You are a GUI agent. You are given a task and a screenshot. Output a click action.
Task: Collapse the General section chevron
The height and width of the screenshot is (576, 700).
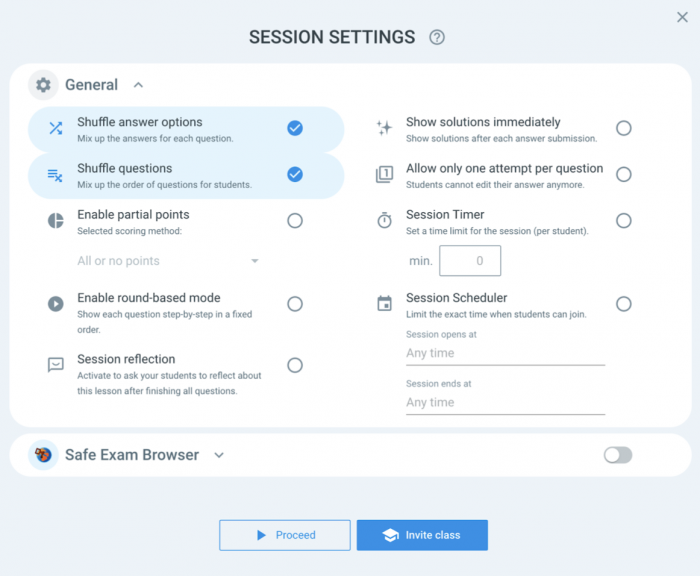[138, 85]
